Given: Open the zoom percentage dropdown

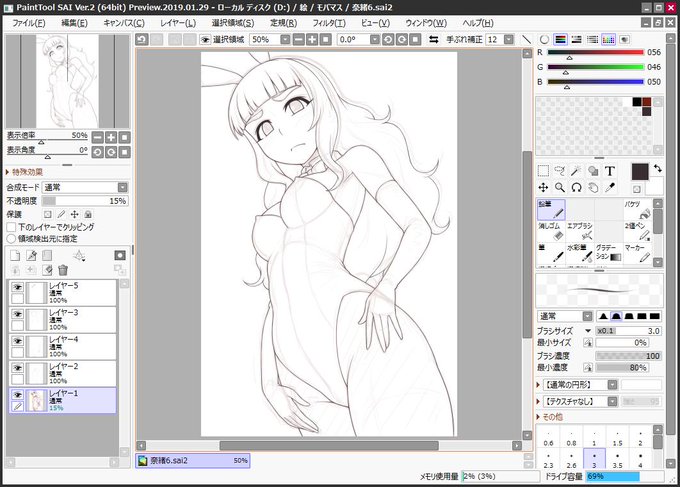Looking at the screenshot, I should pyautogui.click(x=285, y=39).
